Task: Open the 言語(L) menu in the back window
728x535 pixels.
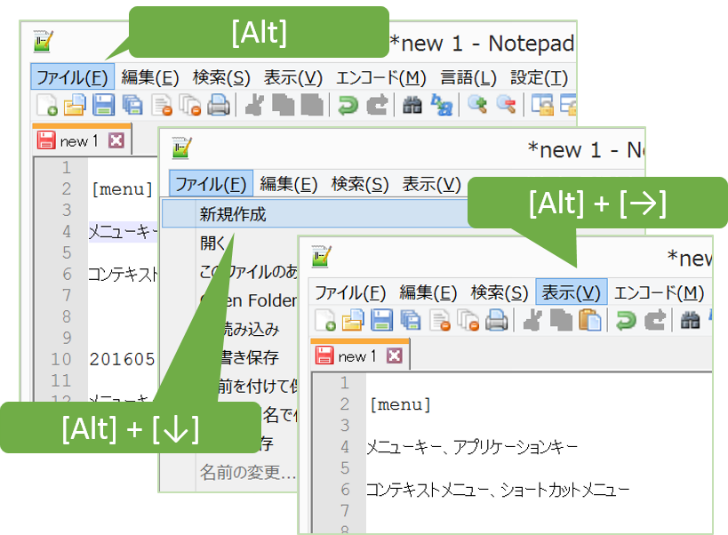Action: pos(468,77)
